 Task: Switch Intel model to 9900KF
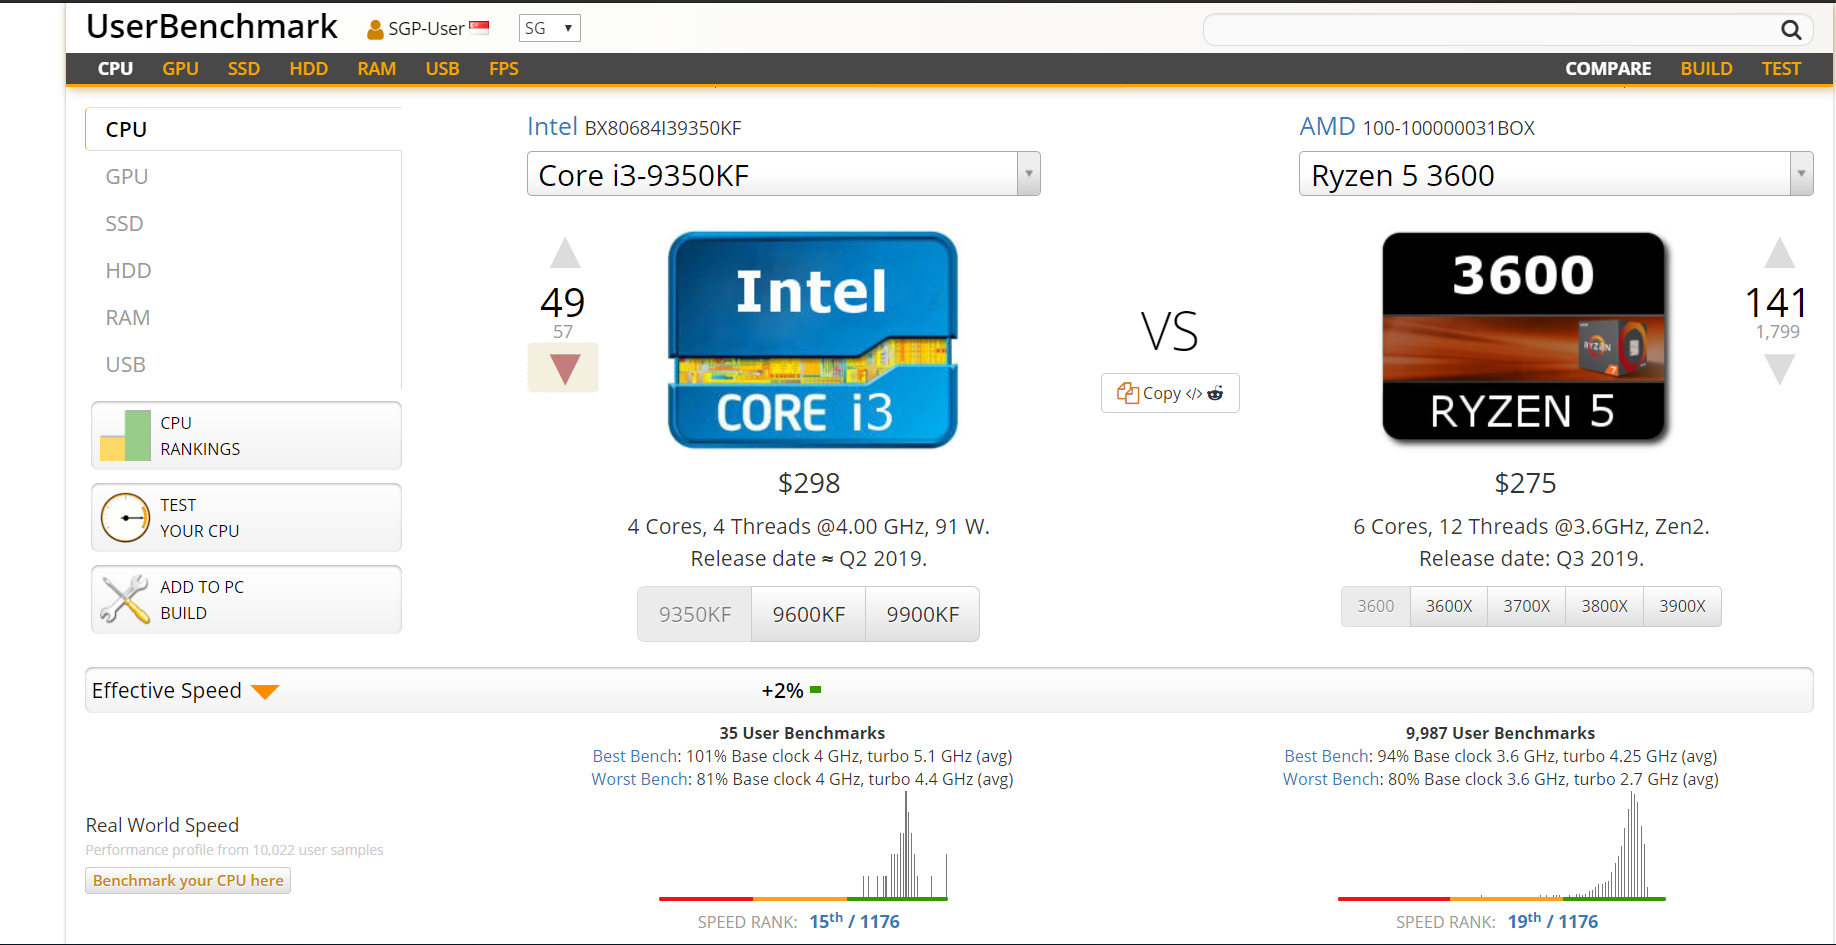tap(923, 614)
